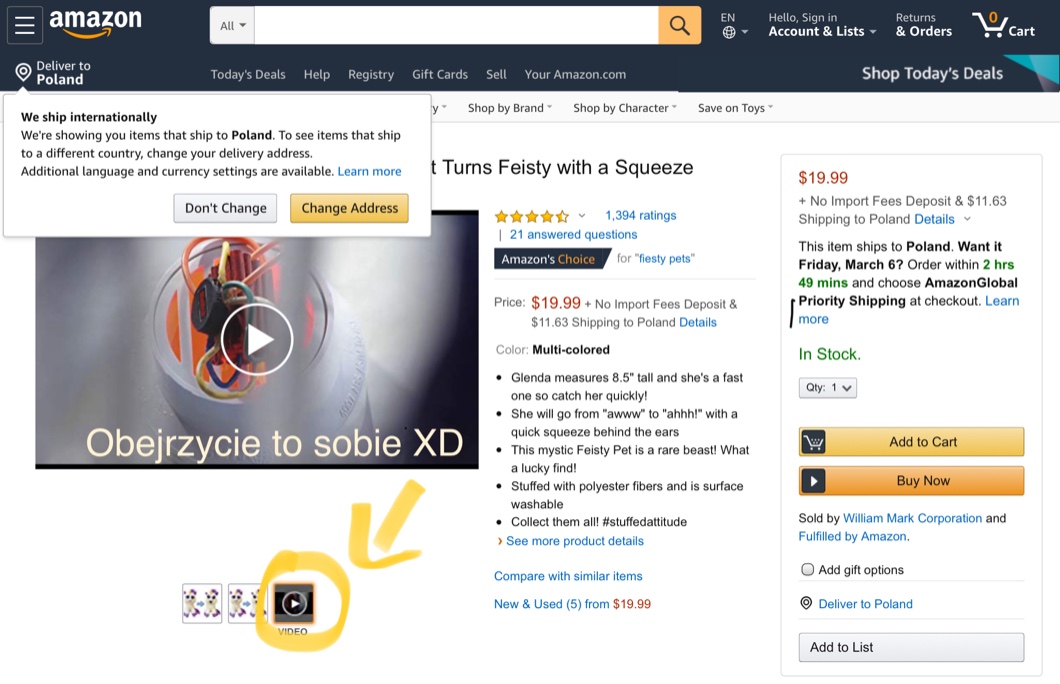The width and height of the screenshot is (1060, 684).
Task: Open the Today's Deals nav item
Action: click(248, 74)
